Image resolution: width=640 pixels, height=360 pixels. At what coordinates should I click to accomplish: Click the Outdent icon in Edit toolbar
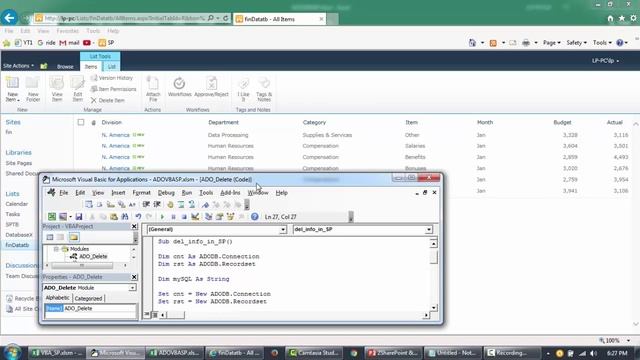[157, 204]
